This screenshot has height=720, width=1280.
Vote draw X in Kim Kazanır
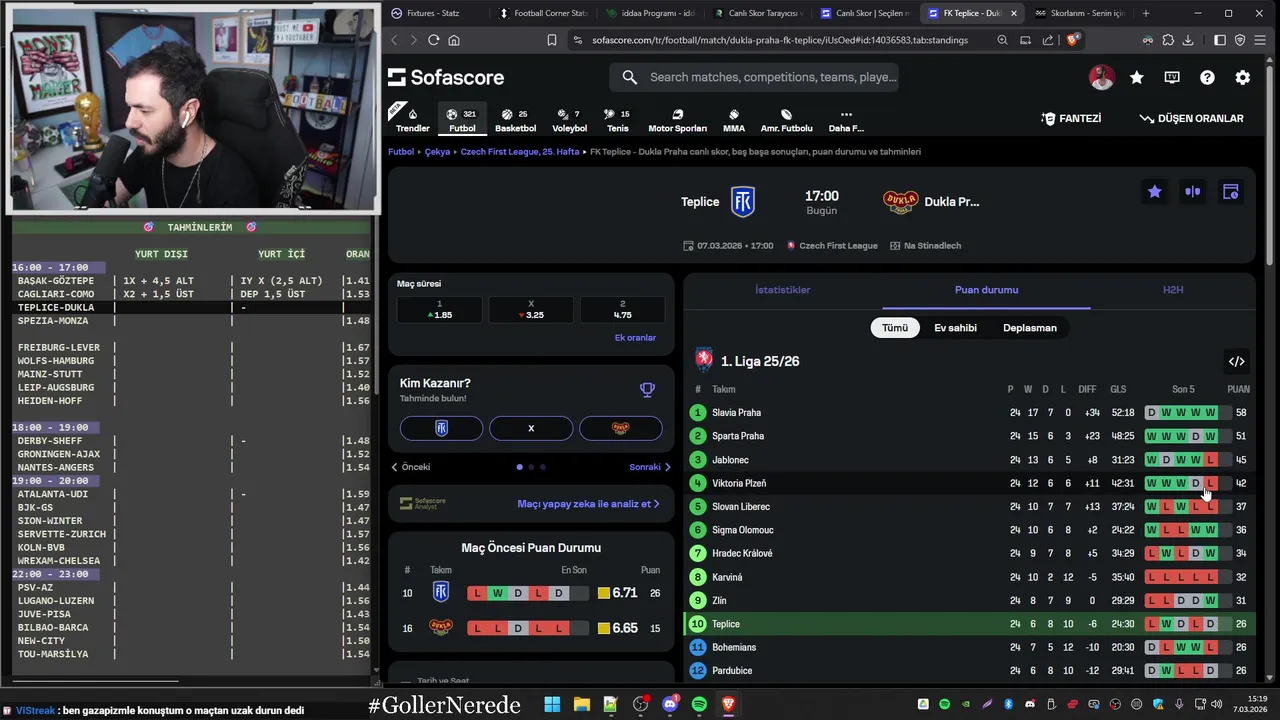coord(531,428)
